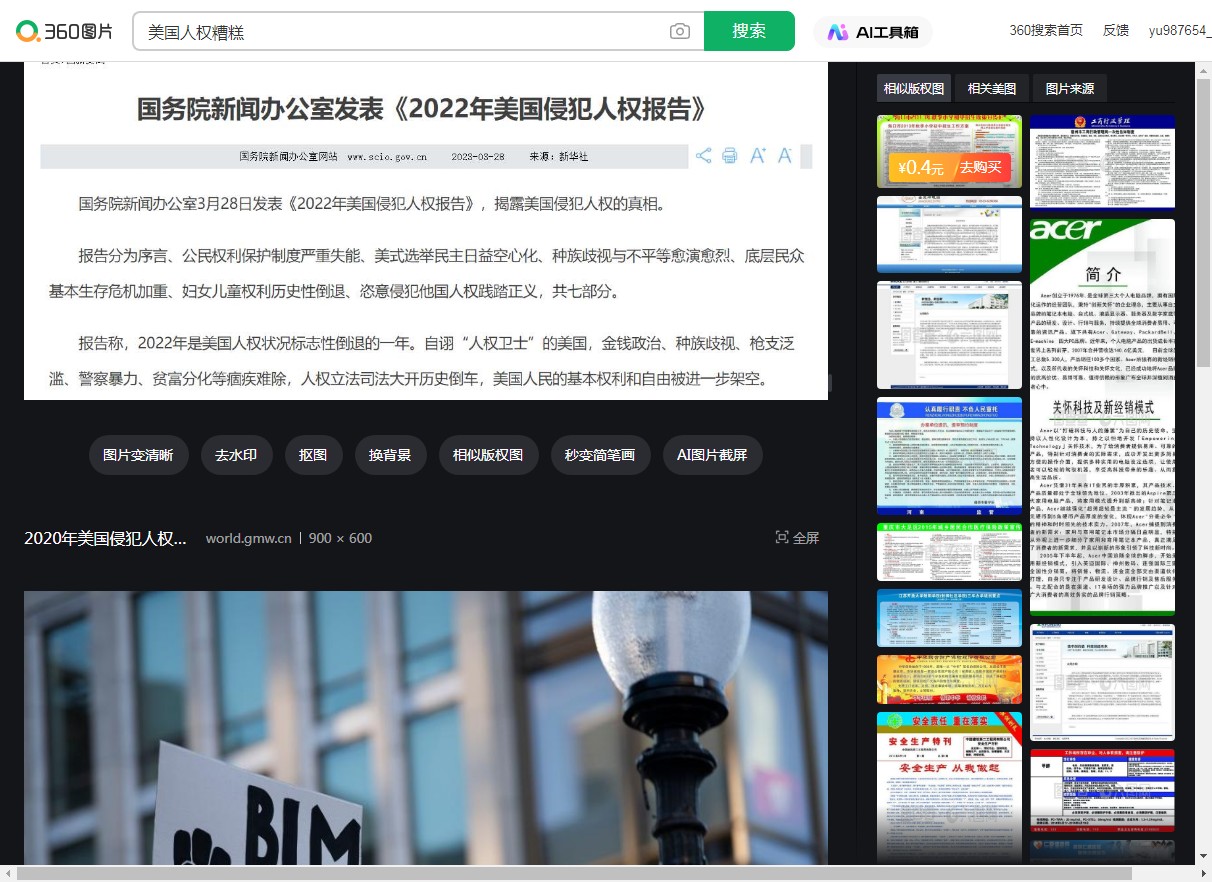Click the 900 × 600 size text
The height and width of the screenshot is (882, 1212).
340,538
